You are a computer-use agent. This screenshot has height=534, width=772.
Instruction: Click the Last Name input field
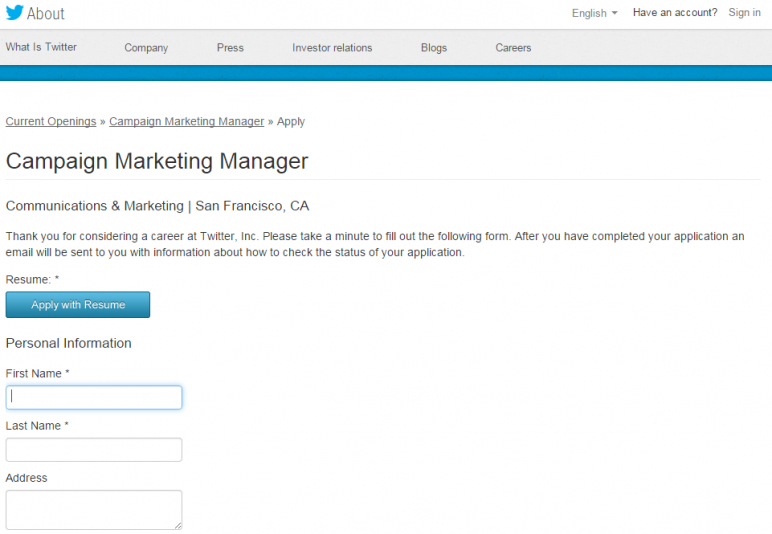tap(94, 450)
